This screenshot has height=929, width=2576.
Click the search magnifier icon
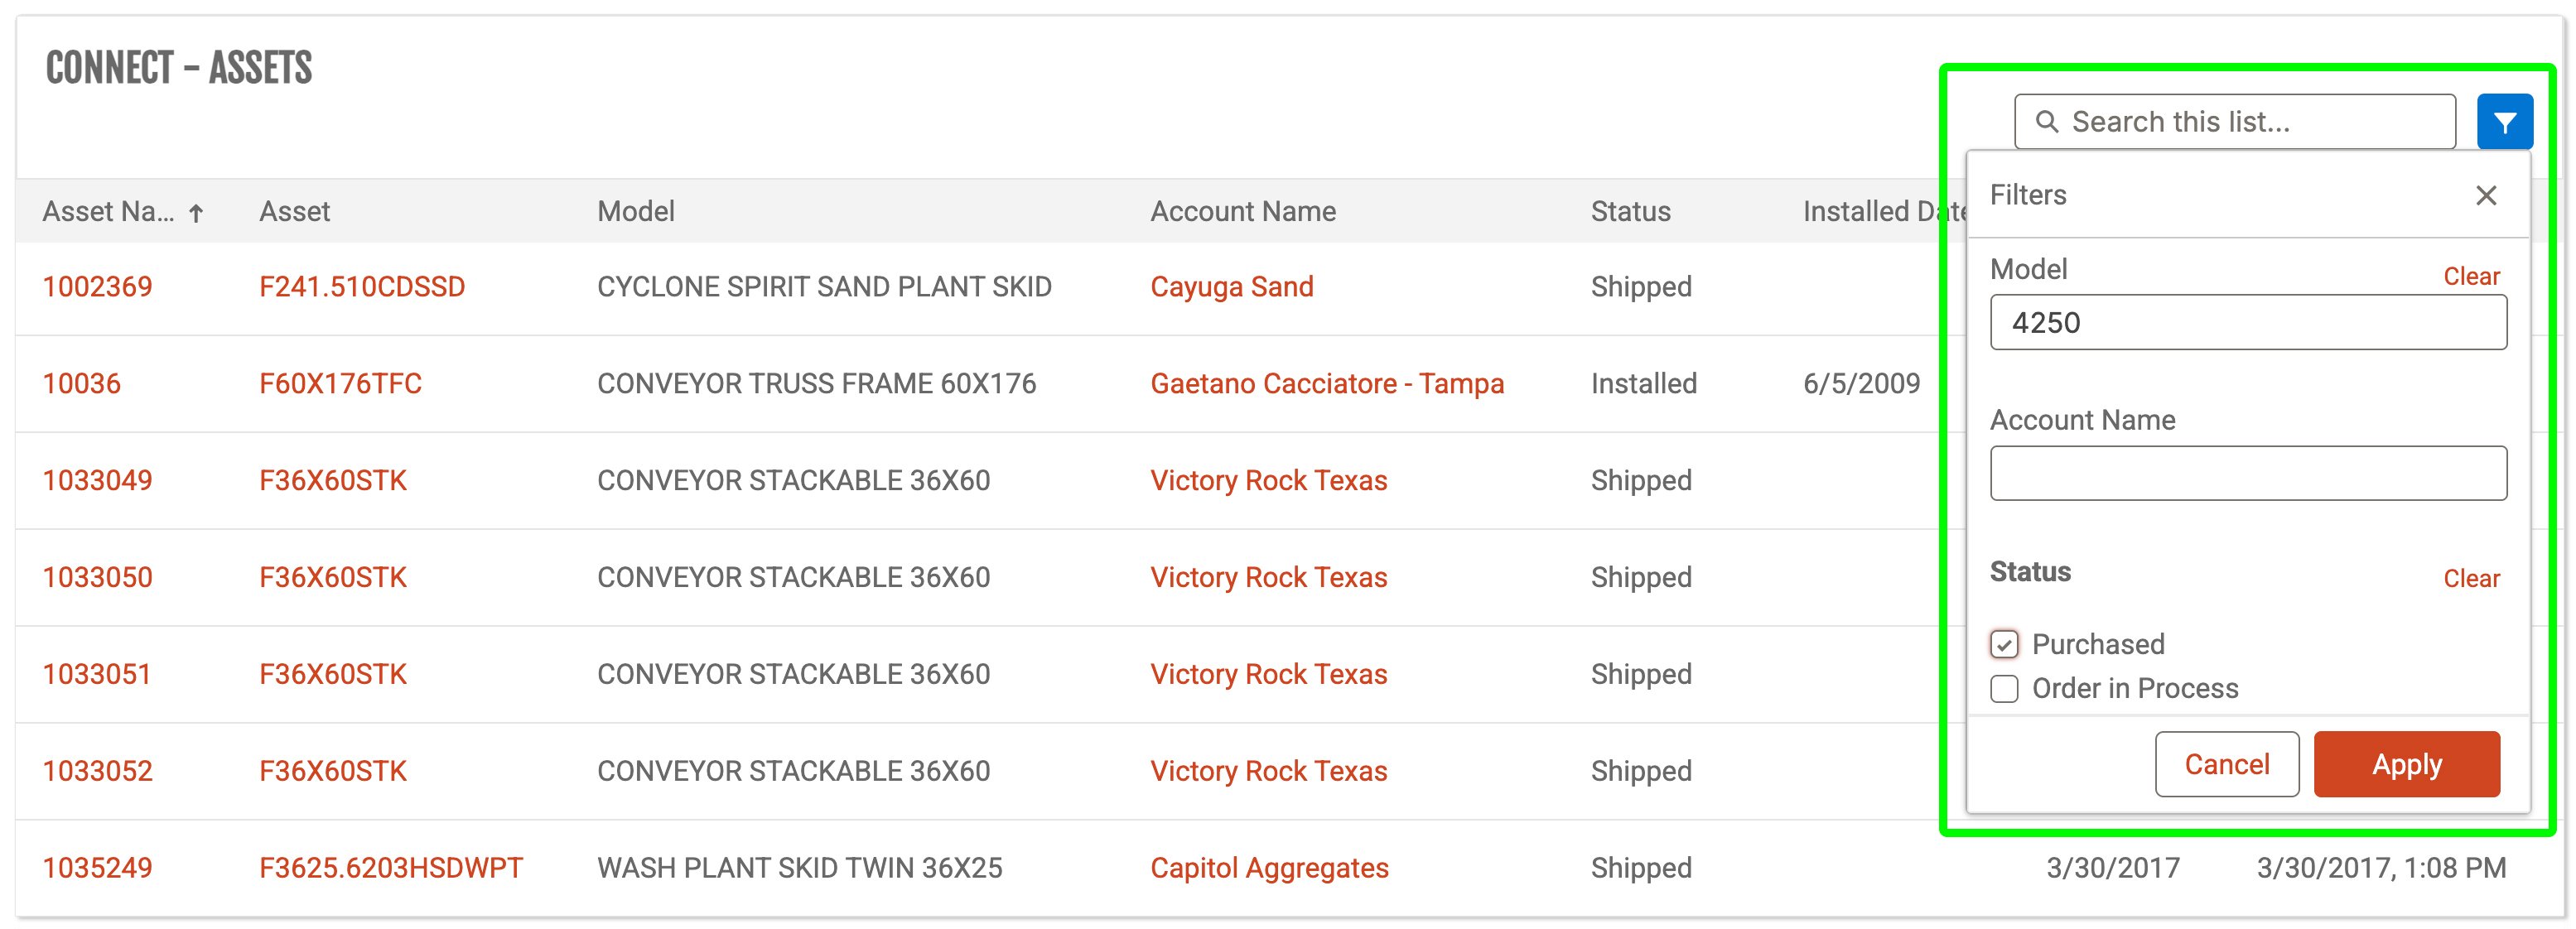click(x=2046, y=122)
